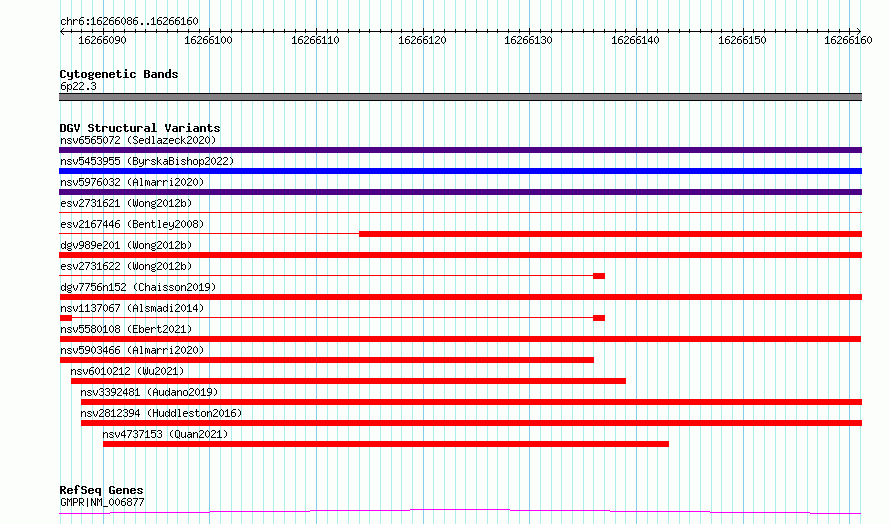Open nsv5903466 (Almarri2020) label
Image resolution: width=890 pixels, height=524 pixels.
click(132, 350)
